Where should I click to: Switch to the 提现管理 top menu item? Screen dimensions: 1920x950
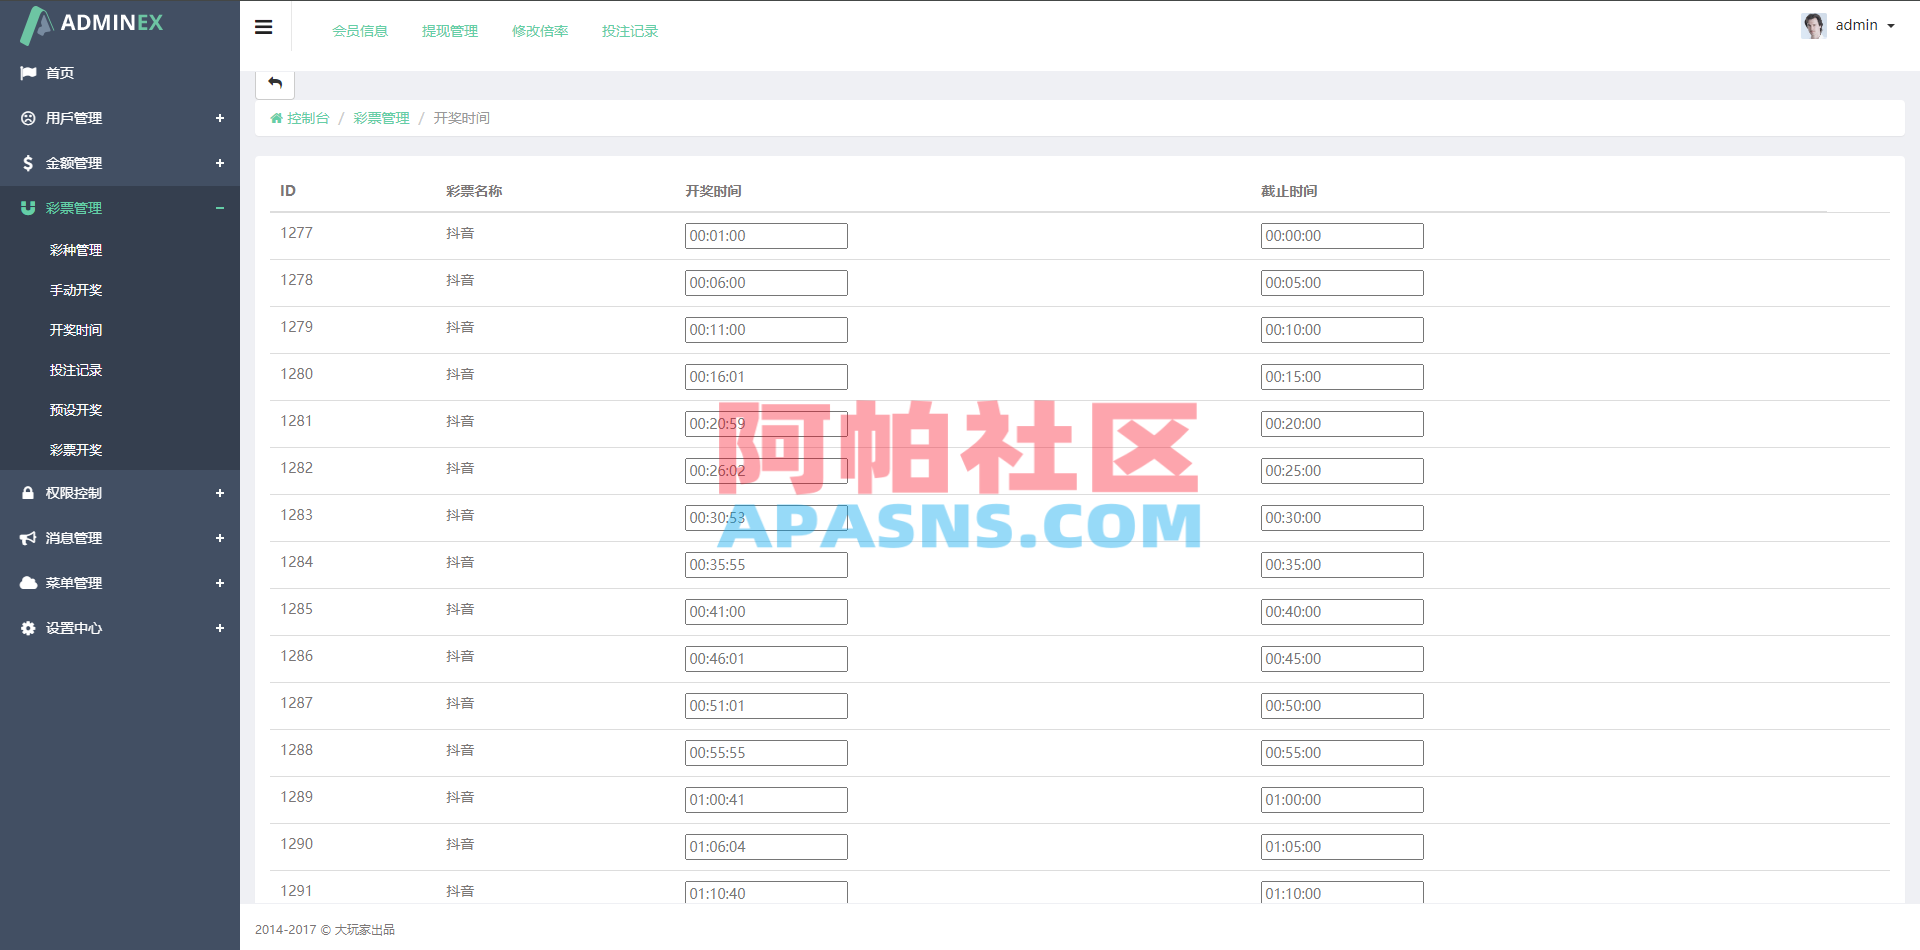pos(449,31)
